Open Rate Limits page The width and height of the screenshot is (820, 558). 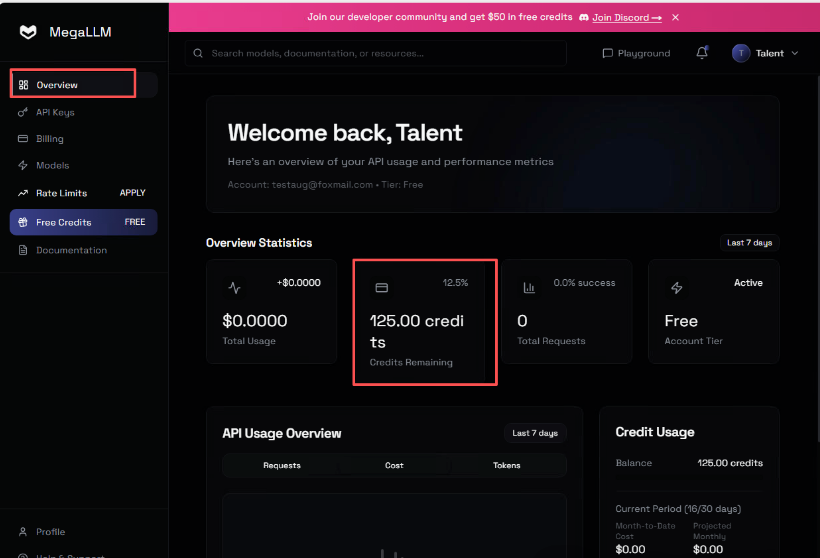84,193
